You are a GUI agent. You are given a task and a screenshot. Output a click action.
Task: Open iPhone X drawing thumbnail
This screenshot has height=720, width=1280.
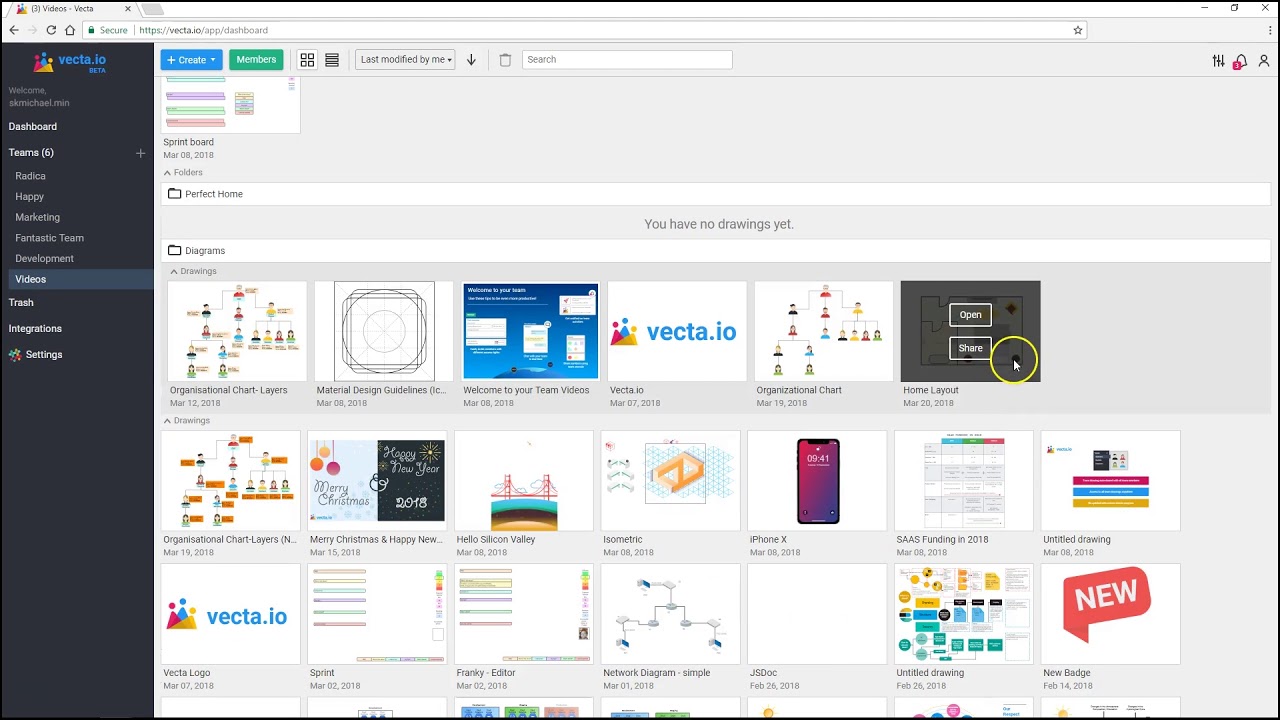(x=817, y=481)
